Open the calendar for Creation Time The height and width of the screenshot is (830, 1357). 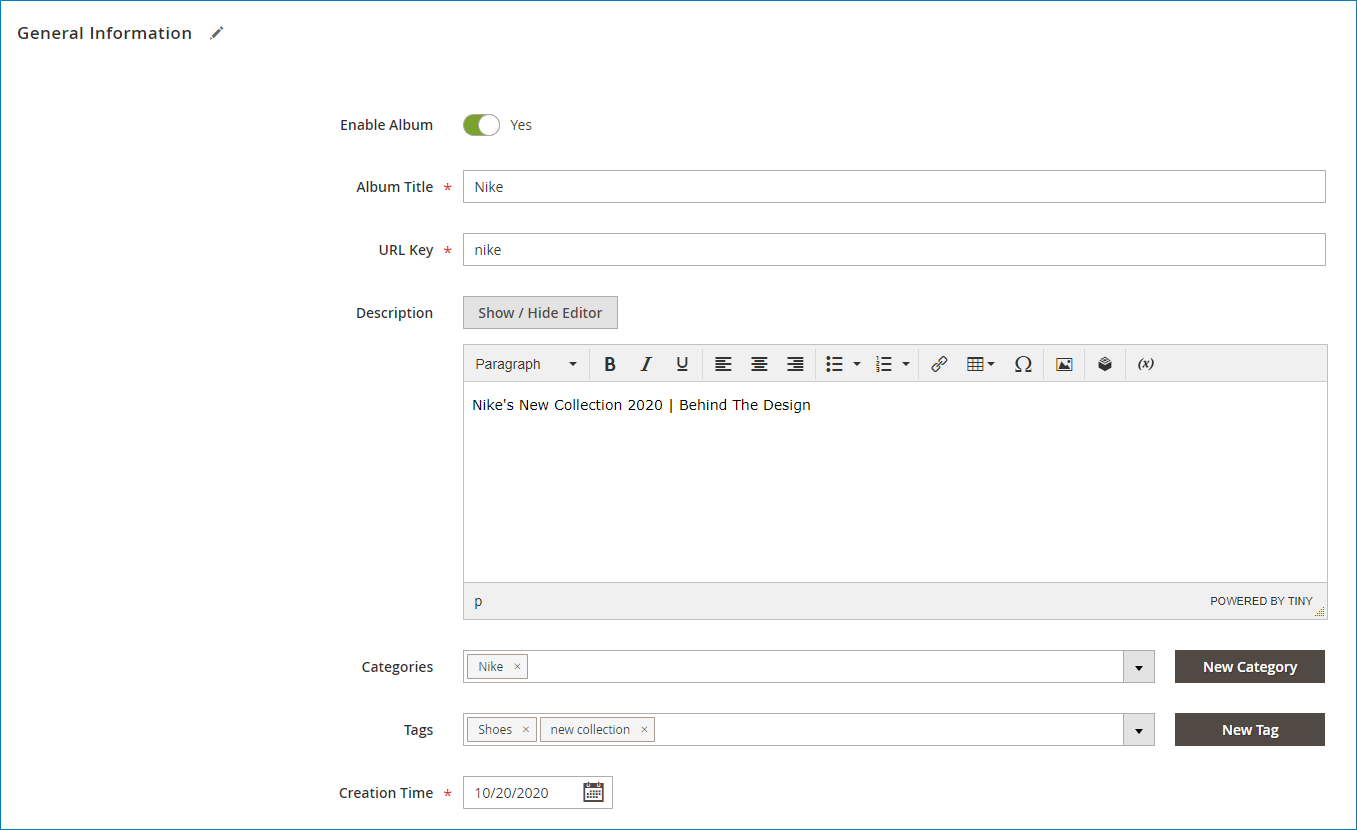click(593, 792)
